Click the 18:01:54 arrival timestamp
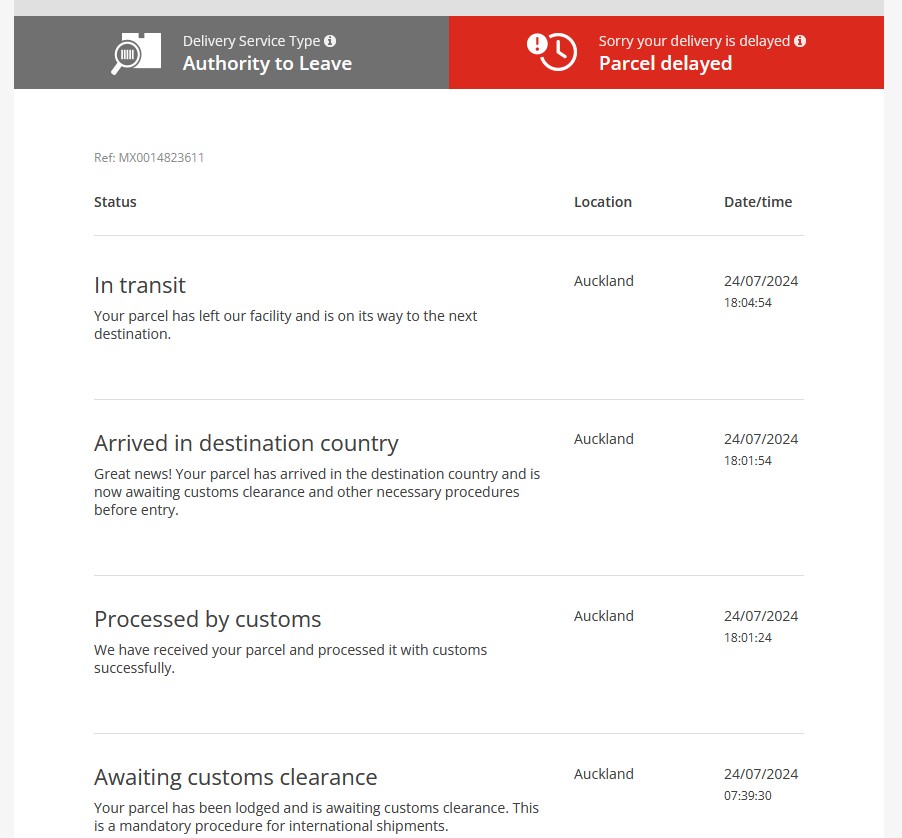The image size is (902, 838). 747,461
